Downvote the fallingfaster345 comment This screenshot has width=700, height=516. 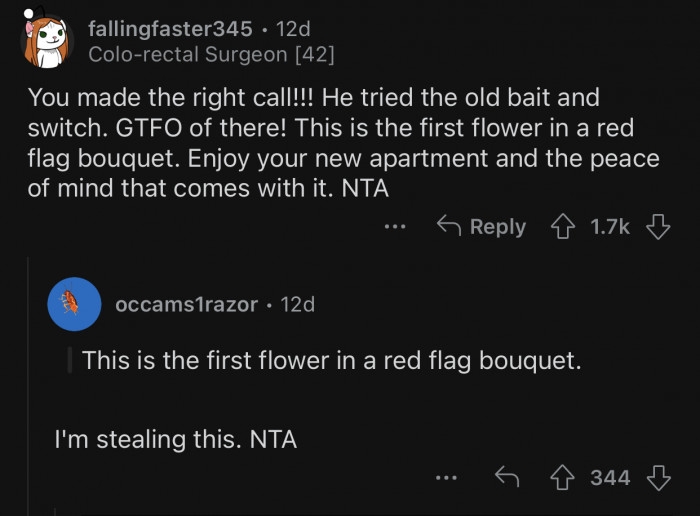(x=657, y=227)
